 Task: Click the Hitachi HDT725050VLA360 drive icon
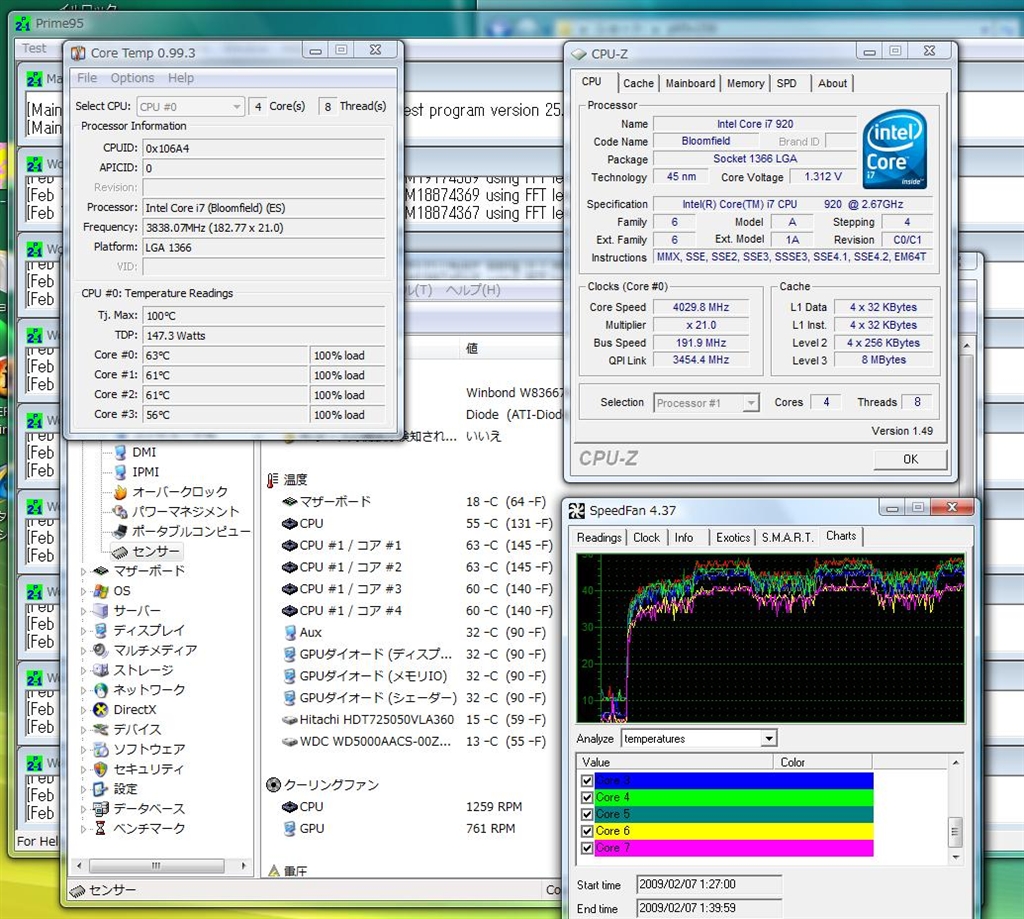point(289,720)
